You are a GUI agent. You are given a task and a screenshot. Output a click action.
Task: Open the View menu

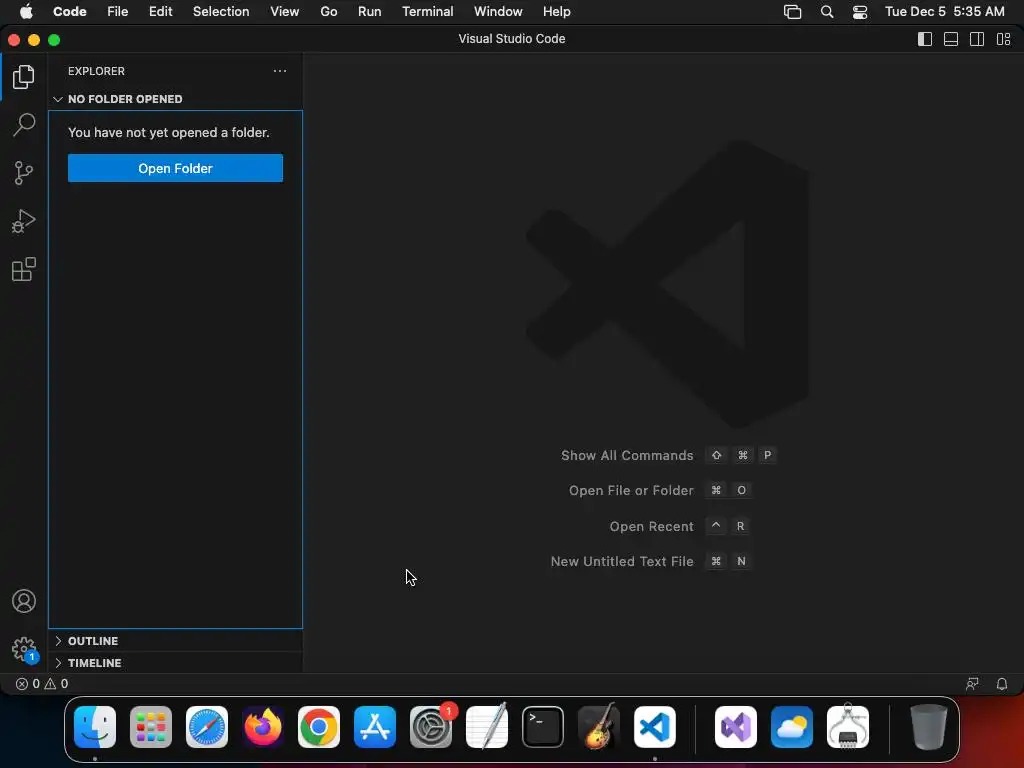pyautogui.click(x=285, y=12)
